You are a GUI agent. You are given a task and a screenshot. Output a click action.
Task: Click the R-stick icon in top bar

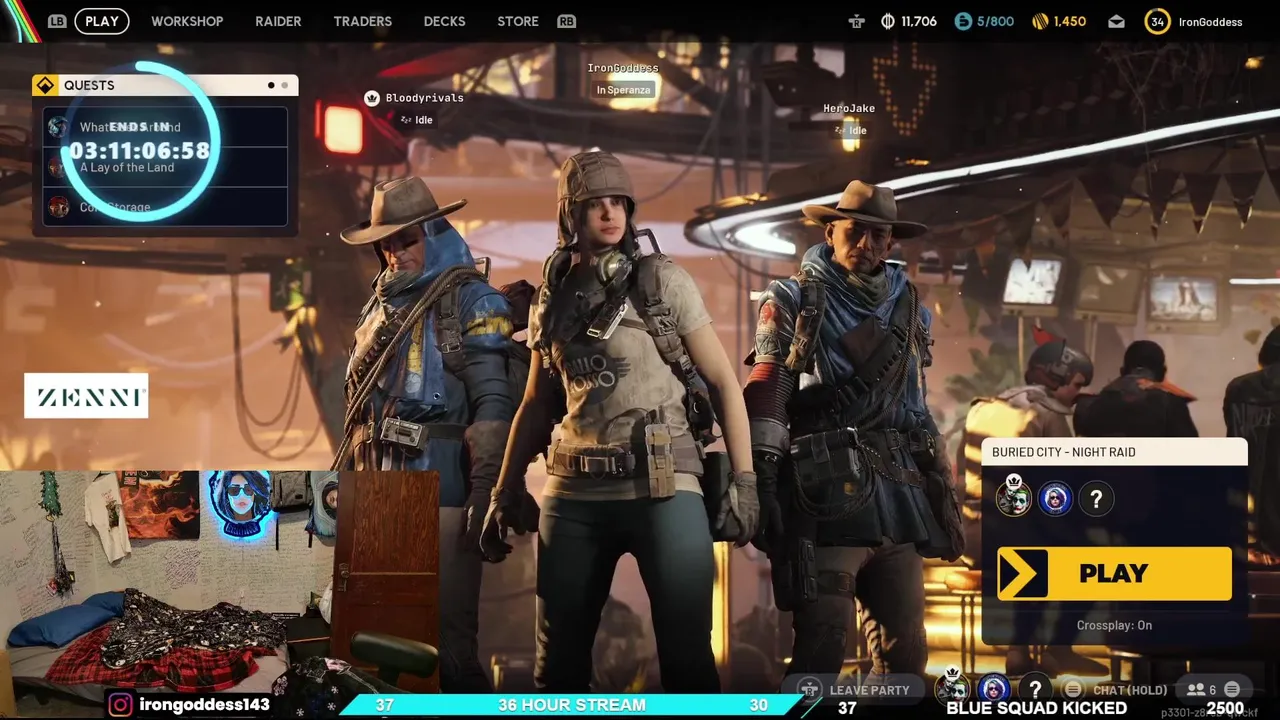click(857, 21)
